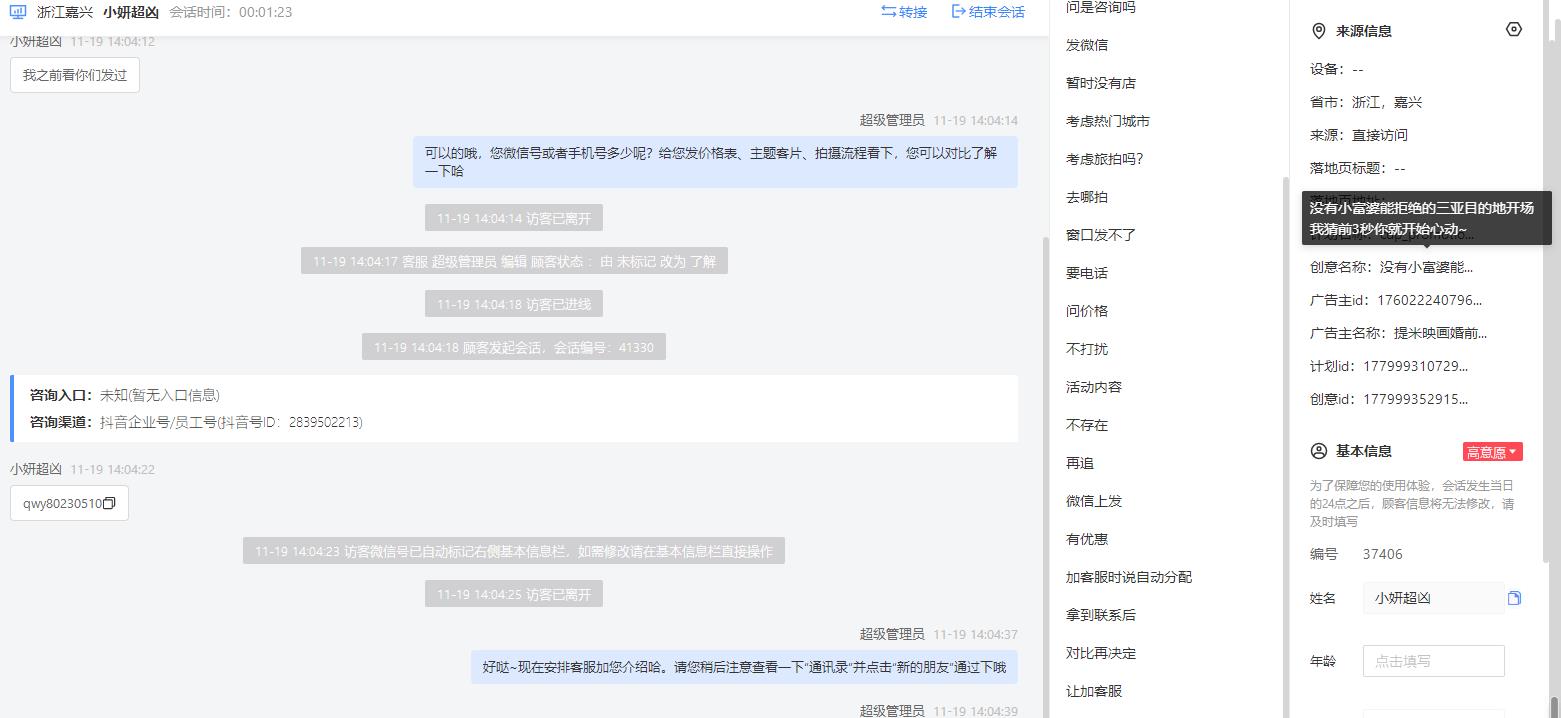Click the 年龄 input field
1561x718 pixels.
coord(1433,661)
